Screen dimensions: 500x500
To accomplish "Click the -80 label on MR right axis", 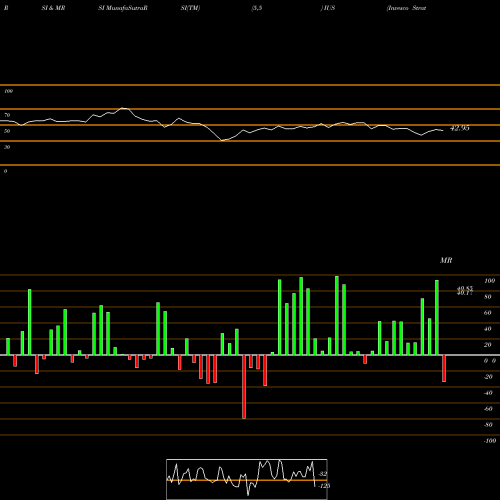I will coord(488,425).
